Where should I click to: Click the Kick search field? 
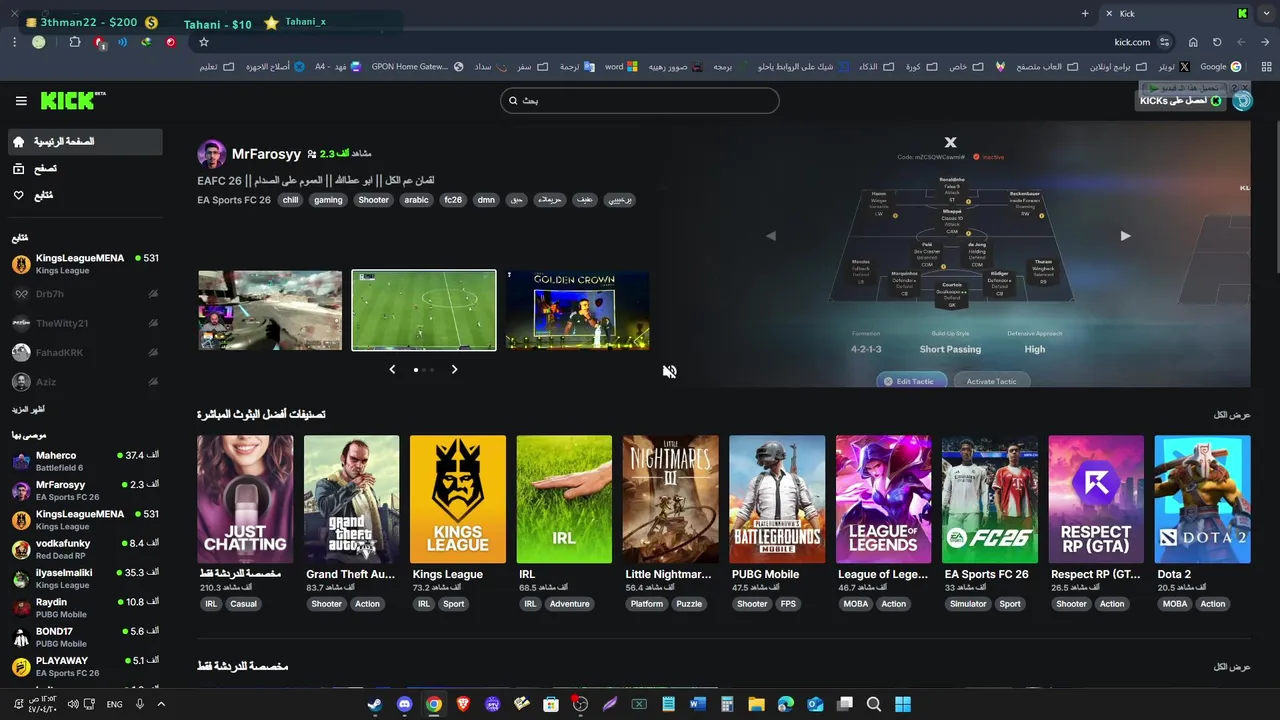point(639,100)
